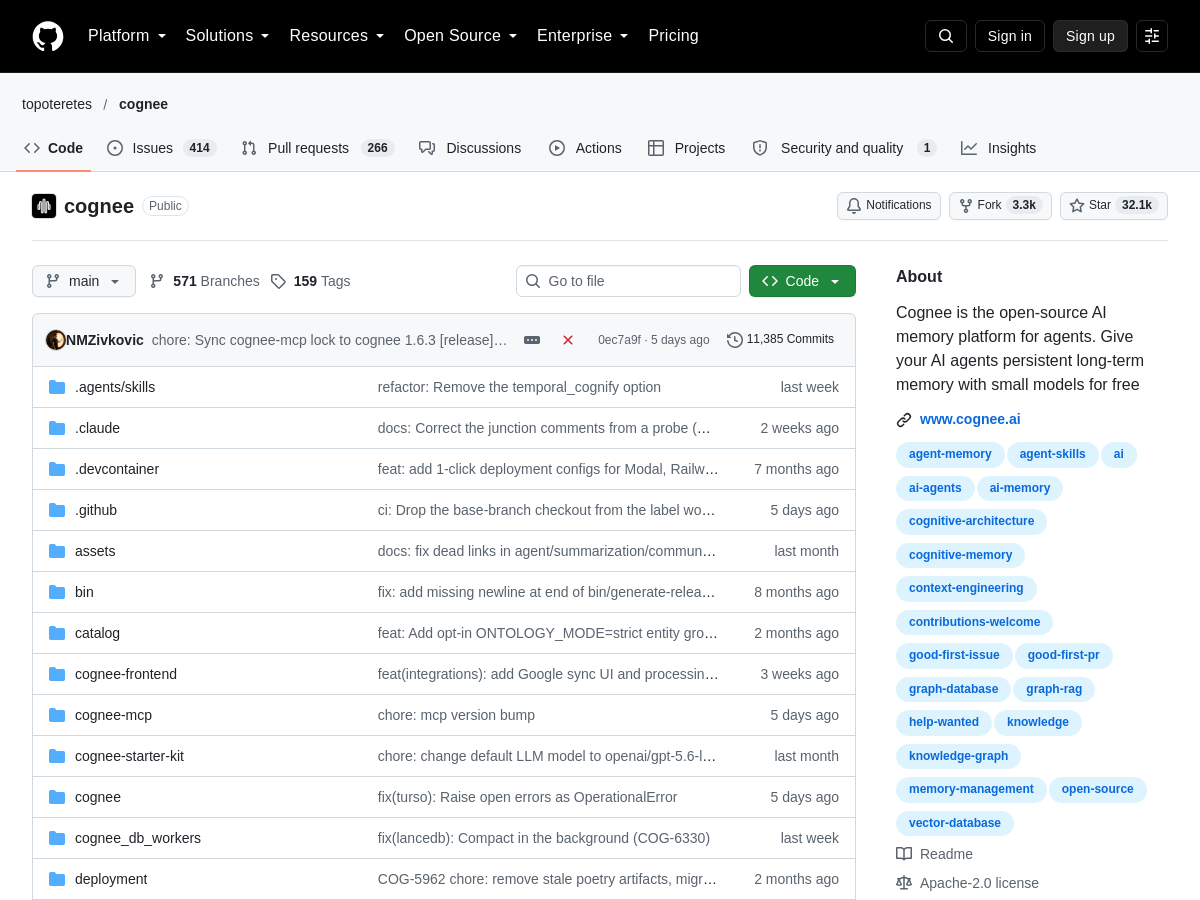Open the cognee-starter-kit folder icon
Screen dimensions: 1200x900
click(x=57, y=756)
